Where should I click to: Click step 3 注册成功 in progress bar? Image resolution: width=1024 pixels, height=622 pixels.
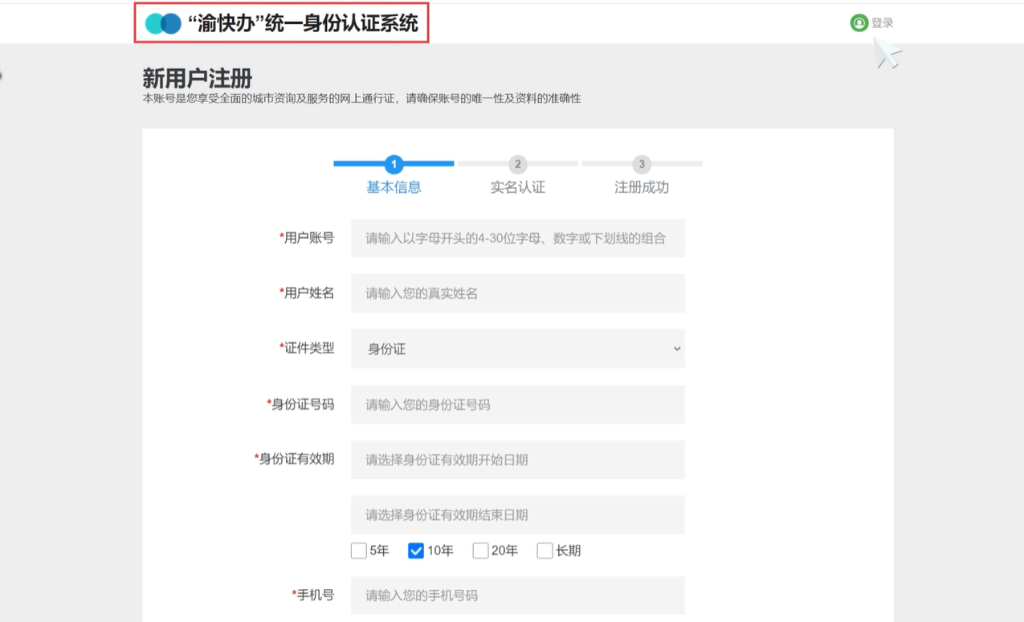pyautogui.click(x=642, y=176)
